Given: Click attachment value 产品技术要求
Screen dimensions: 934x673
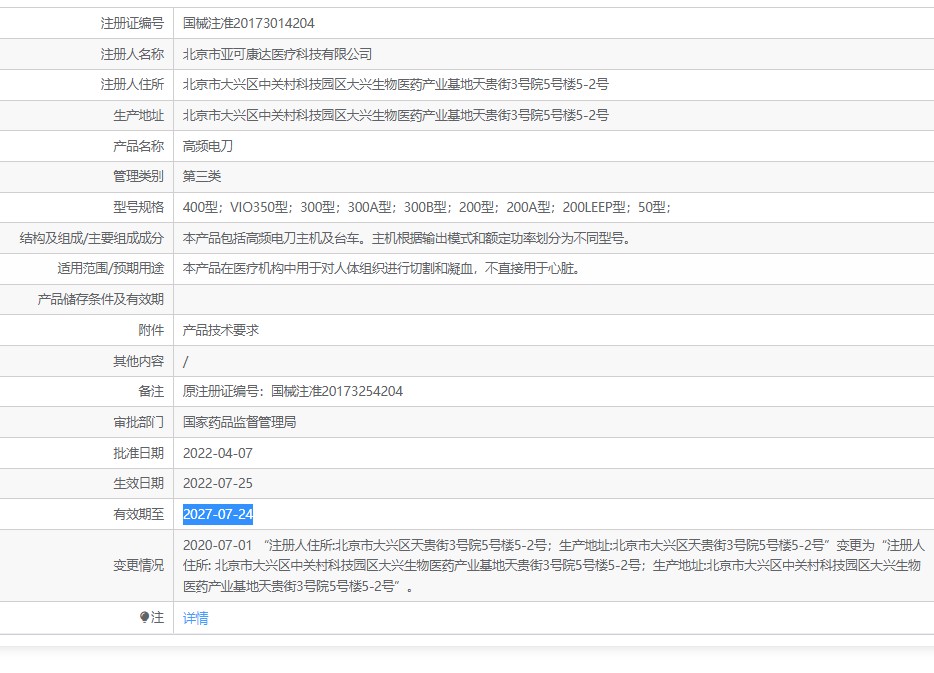Looking at the screenshot, I should (x=220, y=330).
